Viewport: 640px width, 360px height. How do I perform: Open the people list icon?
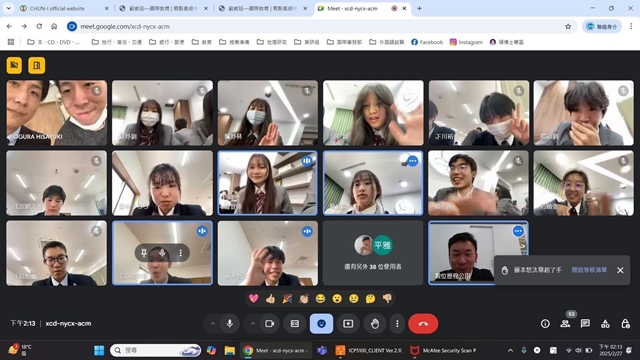coord(565,324)
